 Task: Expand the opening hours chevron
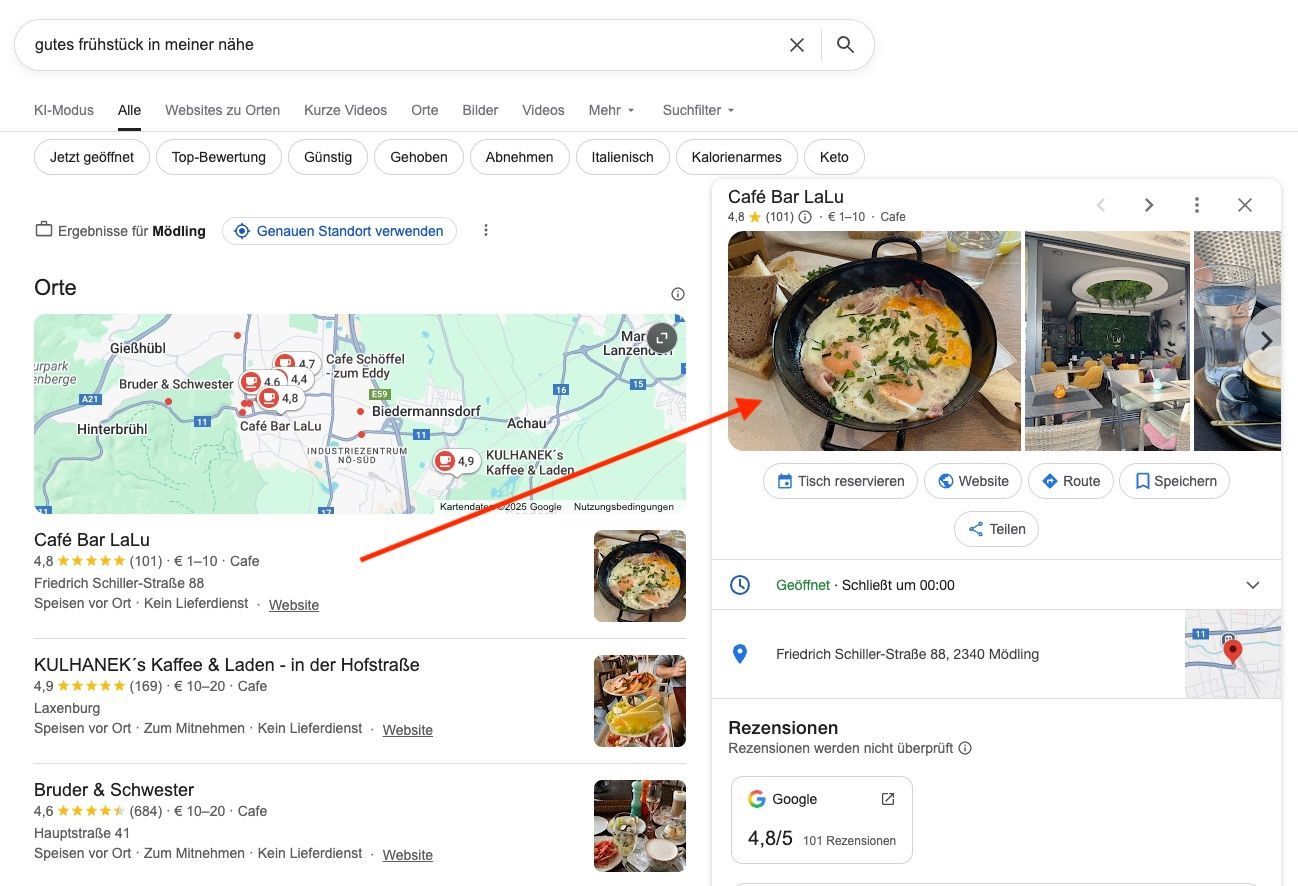tap(1253, 585)
